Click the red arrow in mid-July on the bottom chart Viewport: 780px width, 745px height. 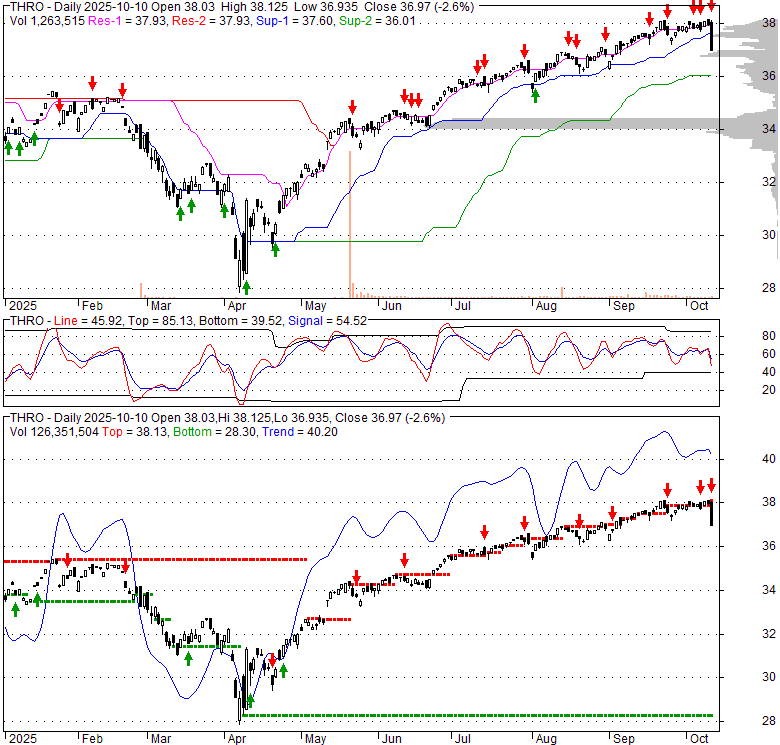click(x=484, y=532)
